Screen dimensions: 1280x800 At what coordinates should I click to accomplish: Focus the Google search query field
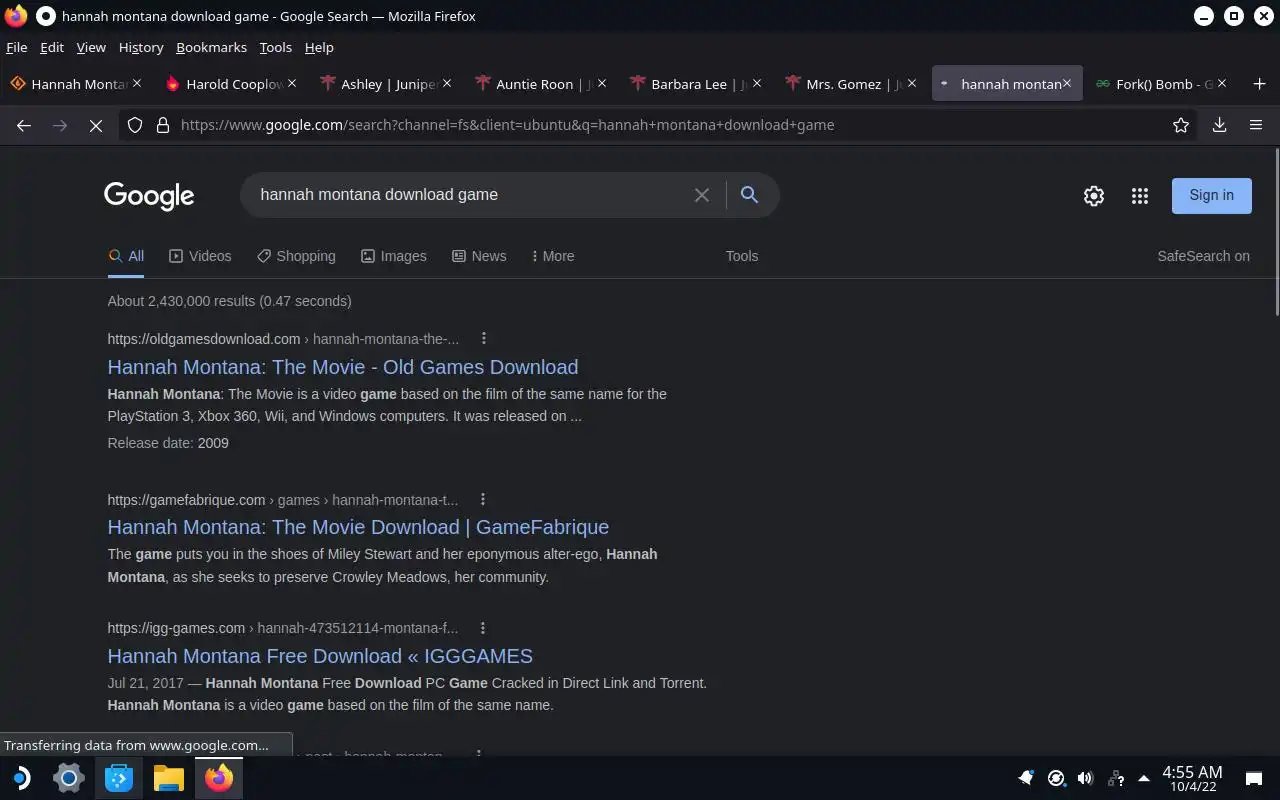pyautogui.click(x=470, y=195)
